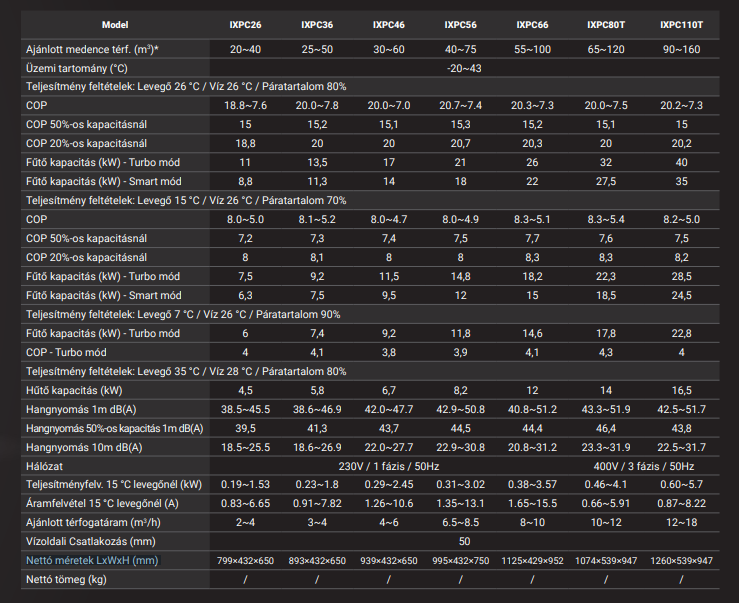Viewport: 739px width, 603px height.
Task: Select the Hálózat row label
Action: 47,466
